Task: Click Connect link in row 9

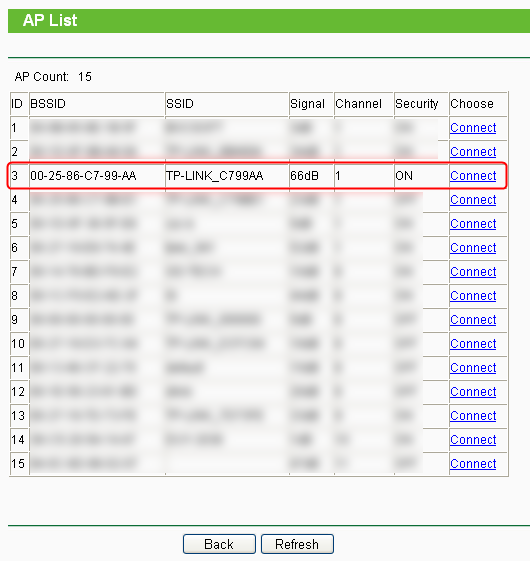Action: [x=473, y=319]
